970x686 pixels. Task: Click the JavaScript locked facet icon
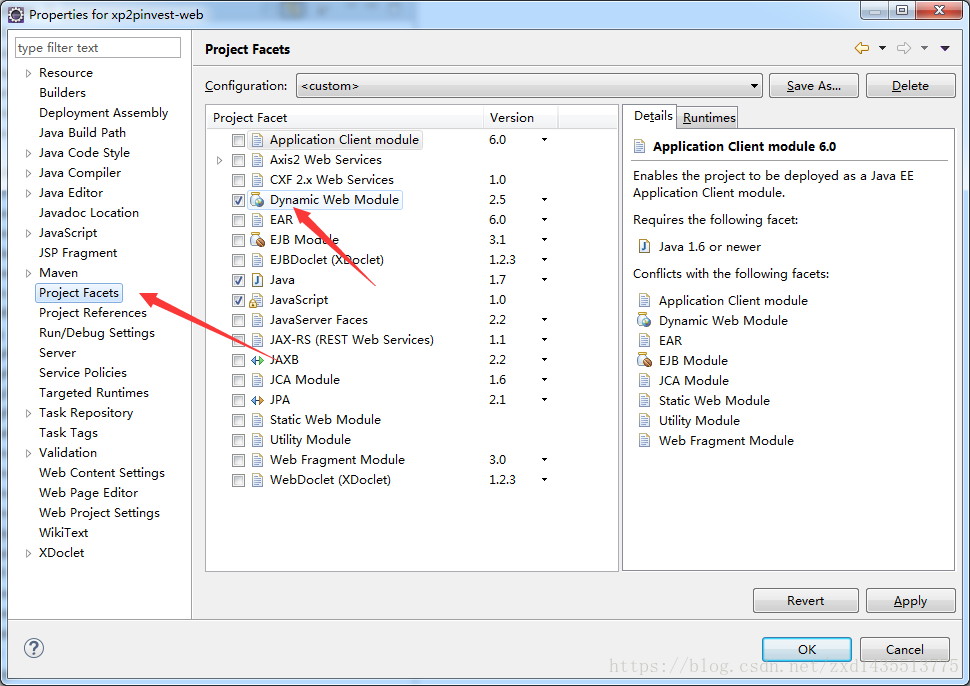(x=257, y=301)
